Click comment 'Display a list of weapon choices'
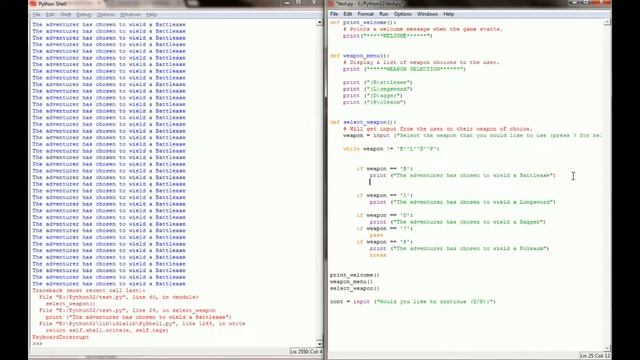Screen dimensions: 640x360 pyautogui.click(x=421, y=62)
